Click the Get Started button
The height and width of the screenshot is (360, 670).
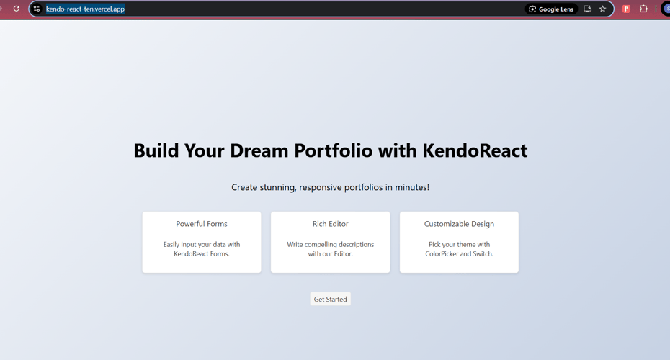[x=330, y=299]
